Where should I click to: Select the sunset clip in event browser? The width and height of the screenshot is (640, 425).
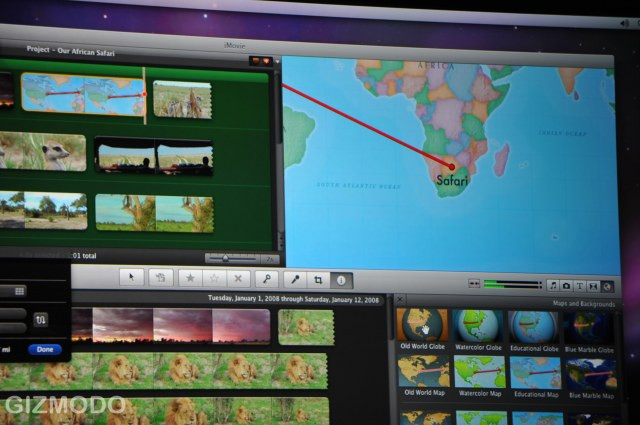171,325
